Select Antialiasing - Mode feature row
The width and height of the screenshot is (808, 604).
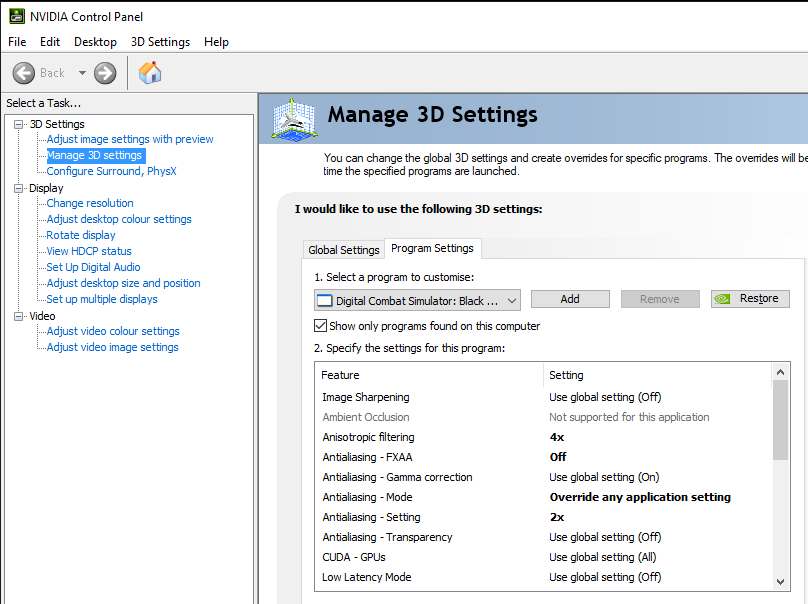(544, 497)
